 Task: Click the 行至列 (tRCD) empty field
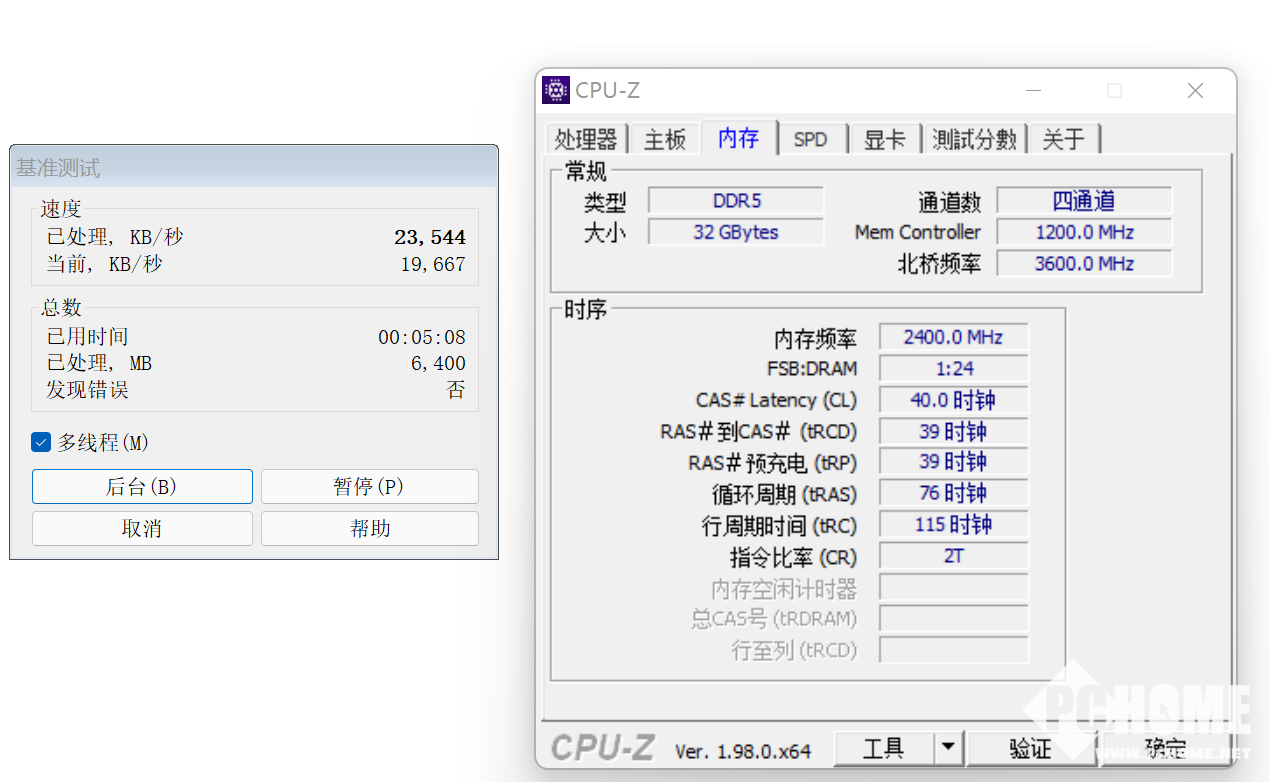pos(954,650)
